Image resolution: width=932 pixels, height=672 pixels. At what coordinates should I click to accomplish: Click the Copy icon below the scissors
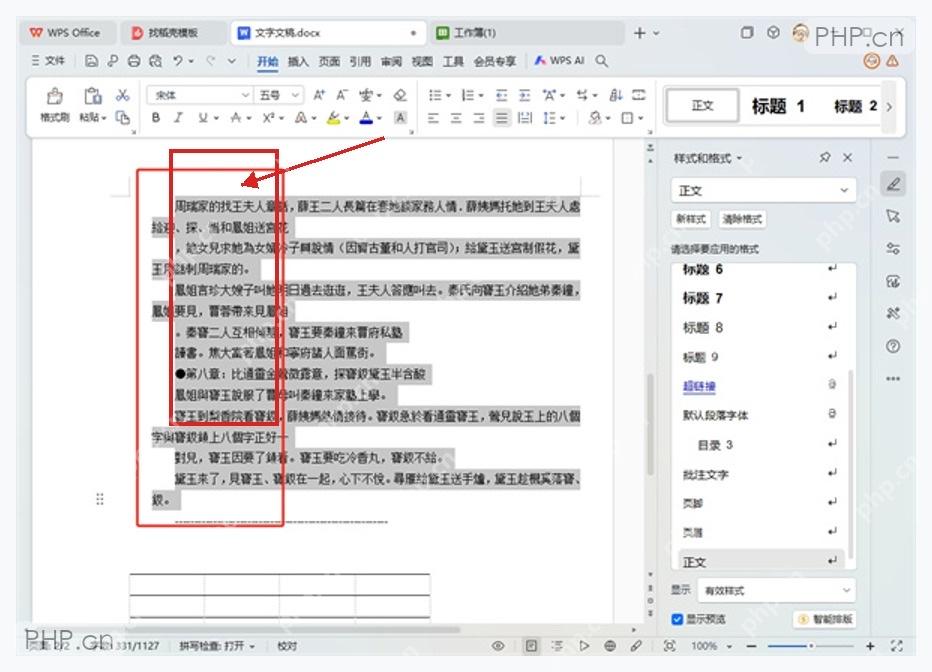(x=122, y=118)
